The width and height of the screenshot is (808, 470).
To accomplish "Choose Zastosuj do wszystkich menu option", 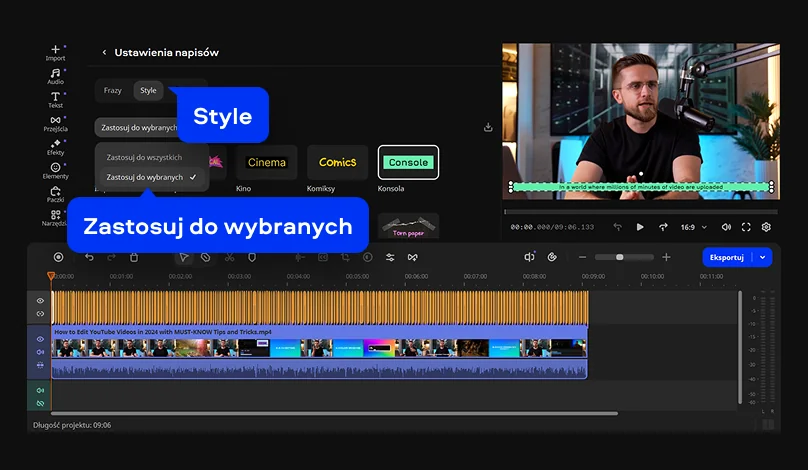I will coord(145,158).
